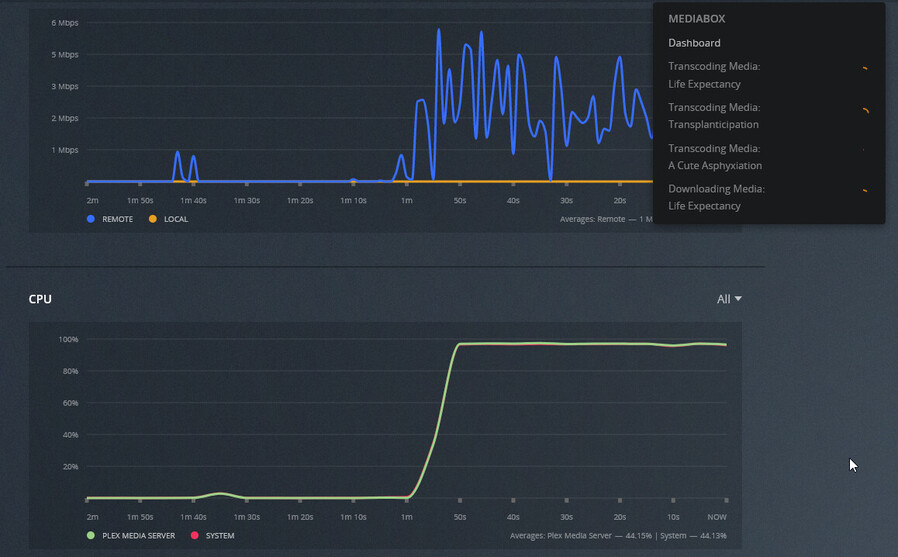
Task: Click the MEDIABOX server heading
Action: [x=696, y=19]
